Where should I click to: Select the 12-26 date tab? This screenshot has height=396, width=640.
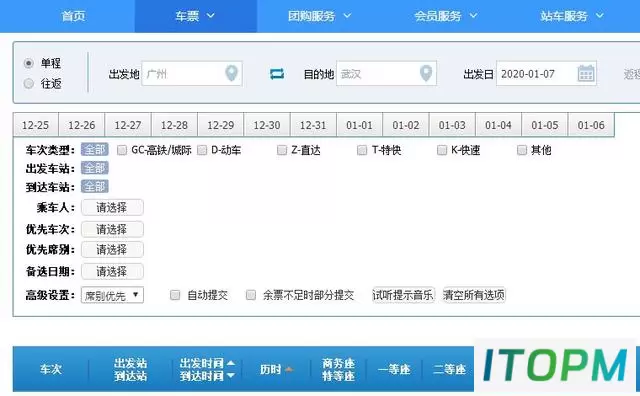[x=82, y=125]
